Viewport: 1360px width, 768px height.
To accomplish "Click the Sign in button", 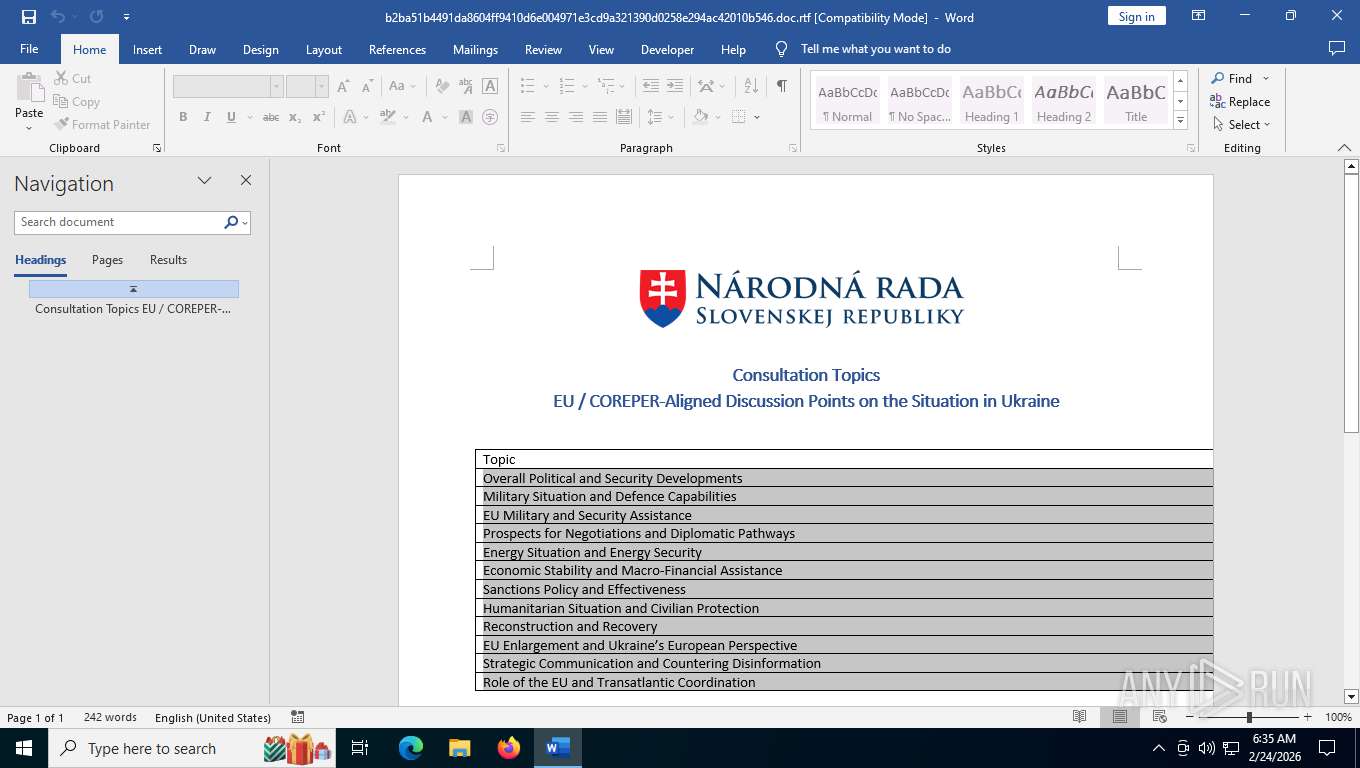I will tap(1136, 16).
